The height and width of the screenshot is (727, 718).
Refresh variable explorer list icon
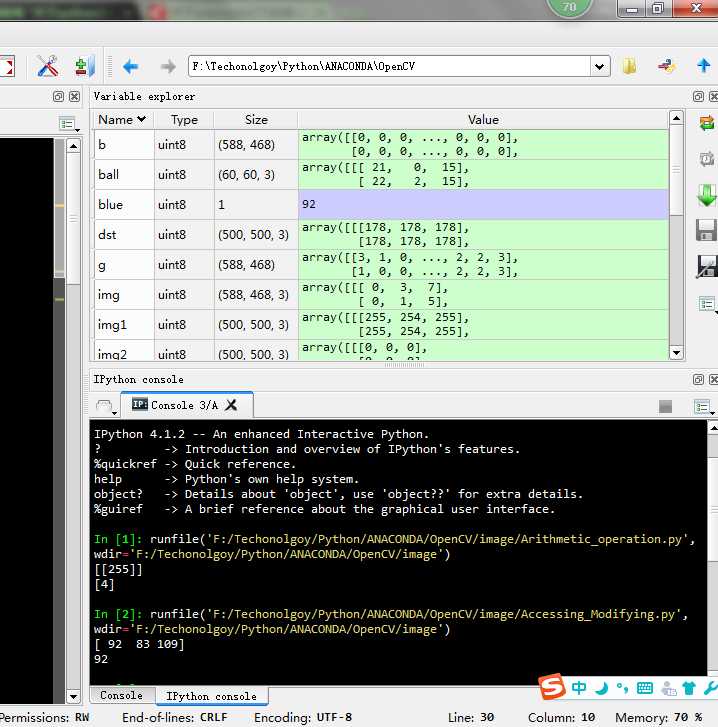click(x=707, y=123)
